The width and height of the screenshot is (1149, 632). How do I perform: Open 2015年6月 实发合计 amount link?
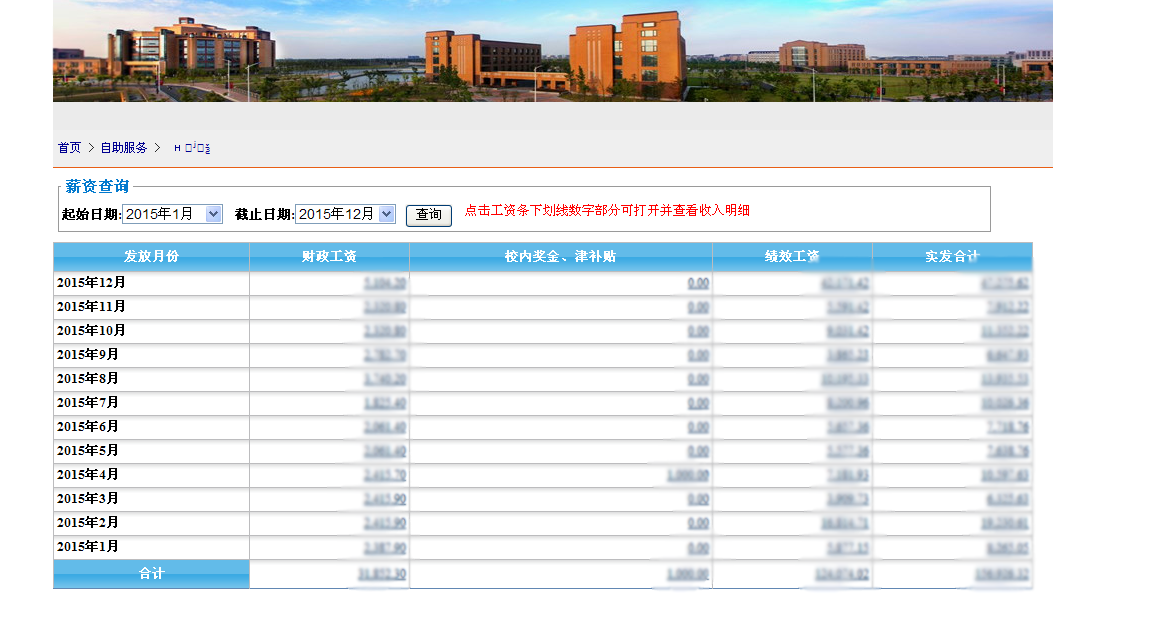(x=1006, y=427)
